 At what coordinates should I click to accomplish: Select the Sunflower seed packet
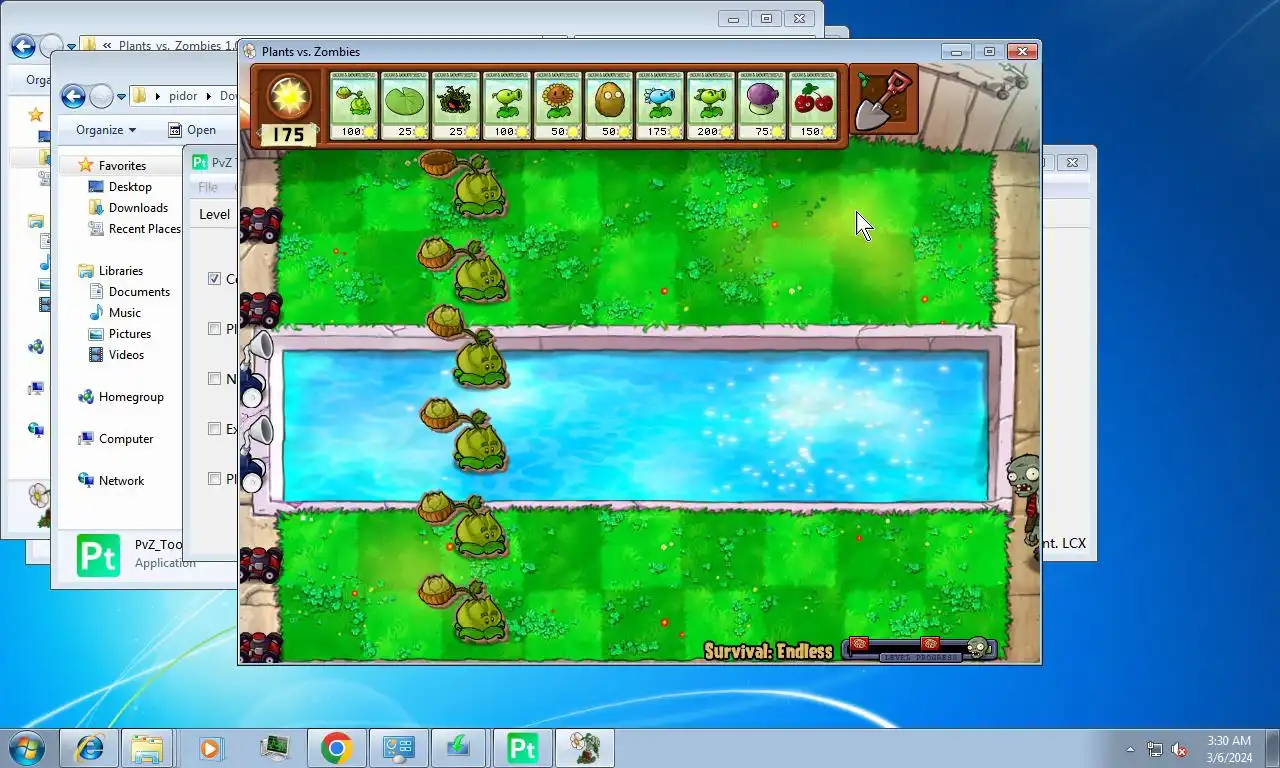click(557, 105)
